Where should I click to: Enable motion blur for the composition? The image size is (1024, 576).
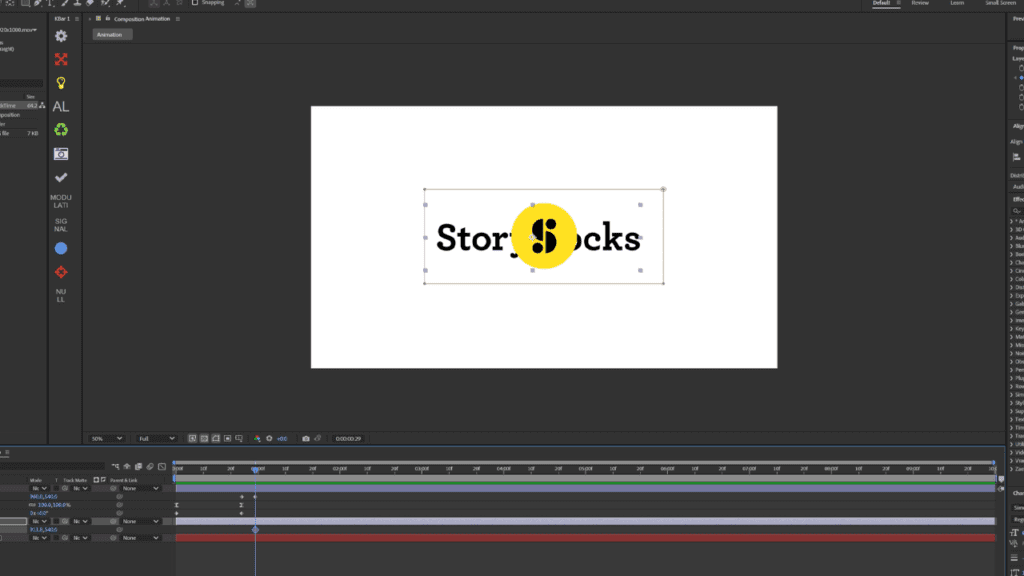(x=149, y=467)
